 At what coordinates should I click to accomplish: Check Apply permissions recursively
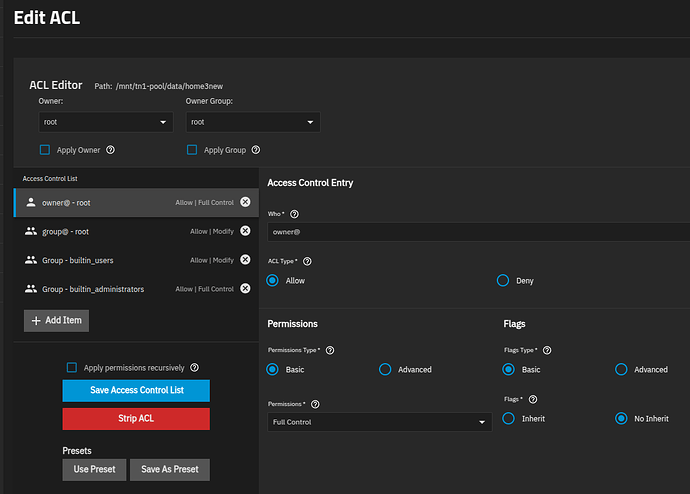[72, 367]
